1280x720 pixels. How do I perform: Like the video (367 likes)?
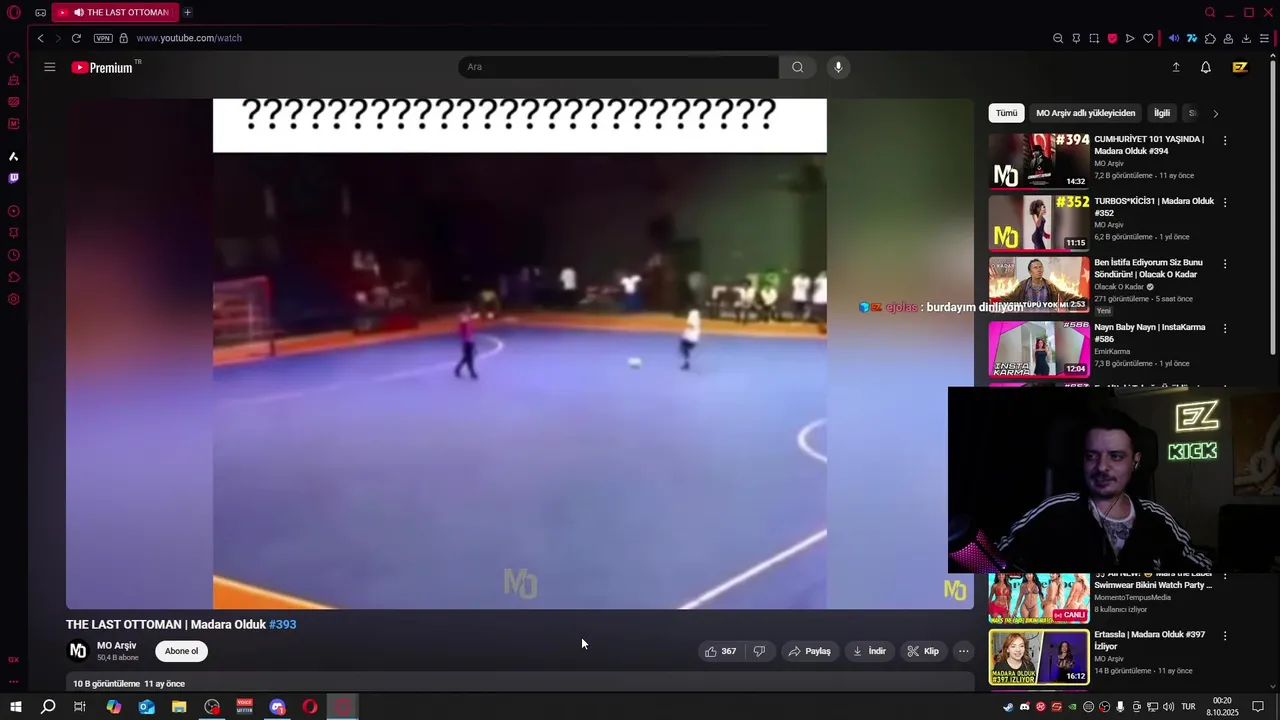point(720,651)
